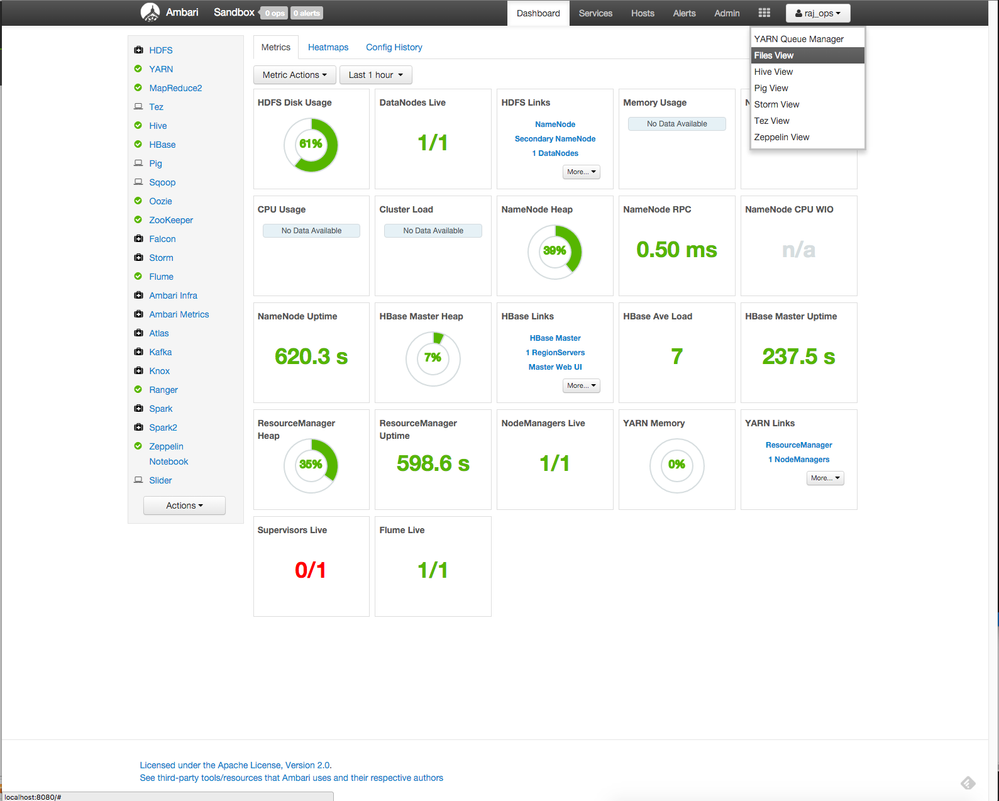Expand the More menu in YARN Links

pyautogui.click(x=826, y=478)
